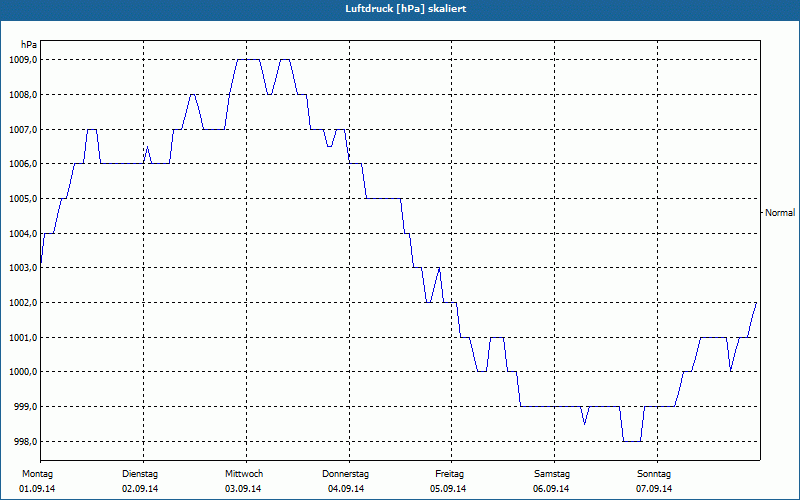Select the 'Dienstag' day label

coord(140,474)
